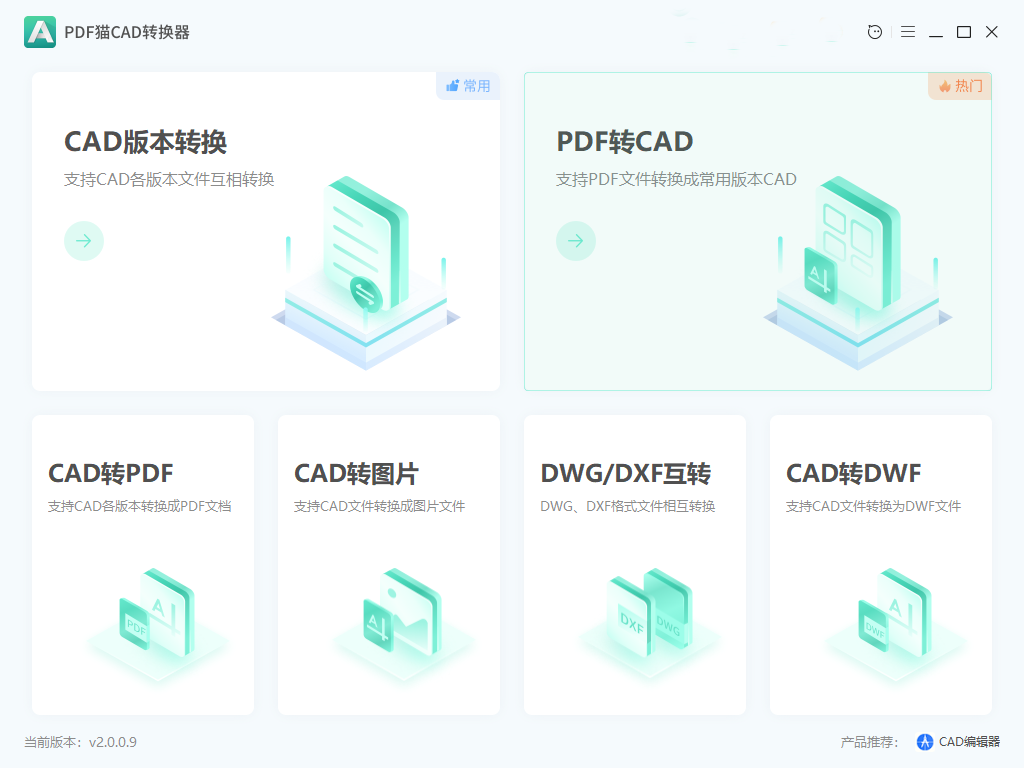The image size is (1024, 768).
Task: Click the blue CAD编辑器 icon bottom-right
Action: (922, 741)
